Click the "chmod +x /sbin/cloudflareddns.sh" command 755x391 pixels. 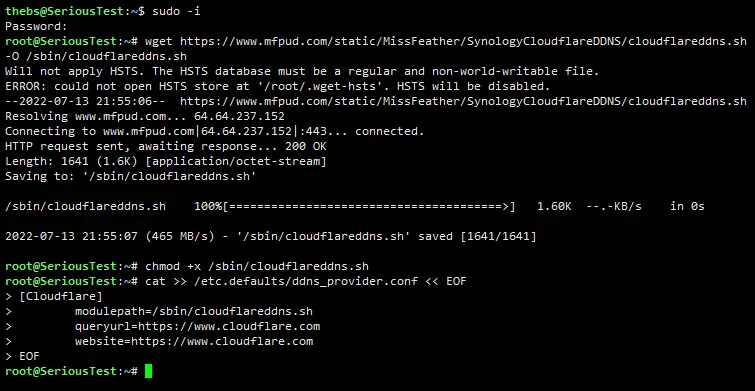coord(257,266)
